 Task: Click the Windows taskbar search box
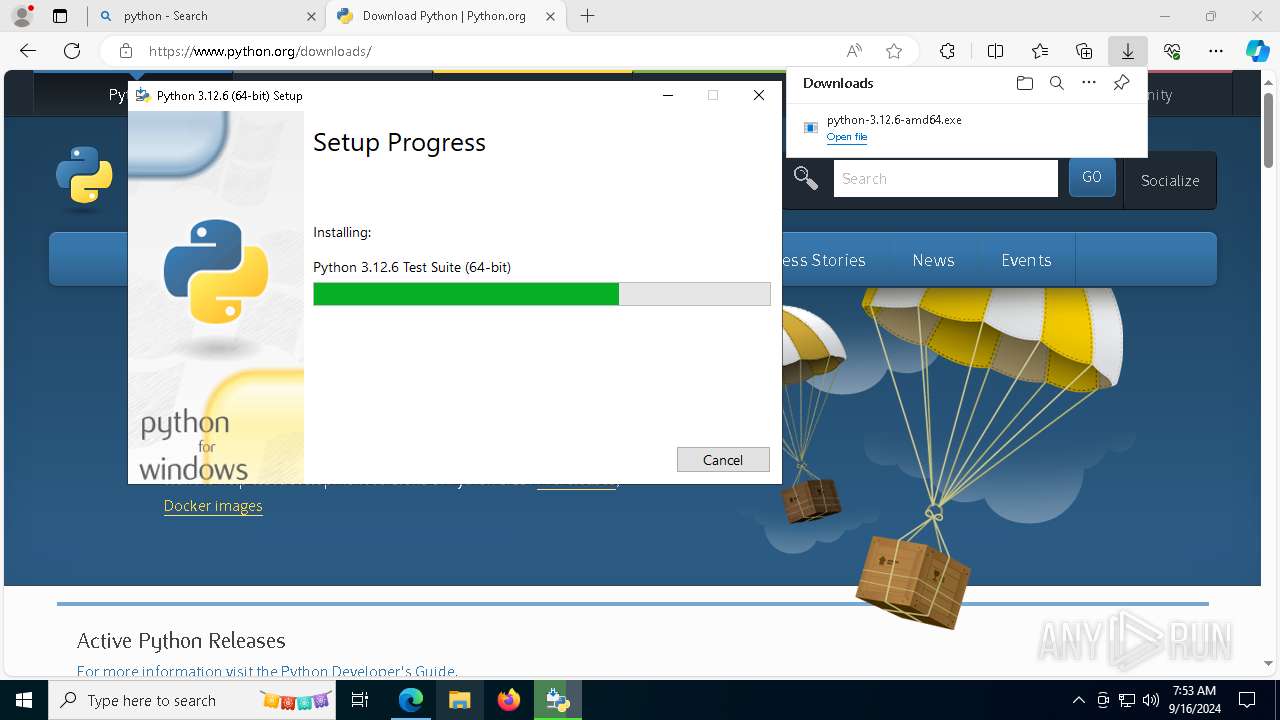pos(191,700)
